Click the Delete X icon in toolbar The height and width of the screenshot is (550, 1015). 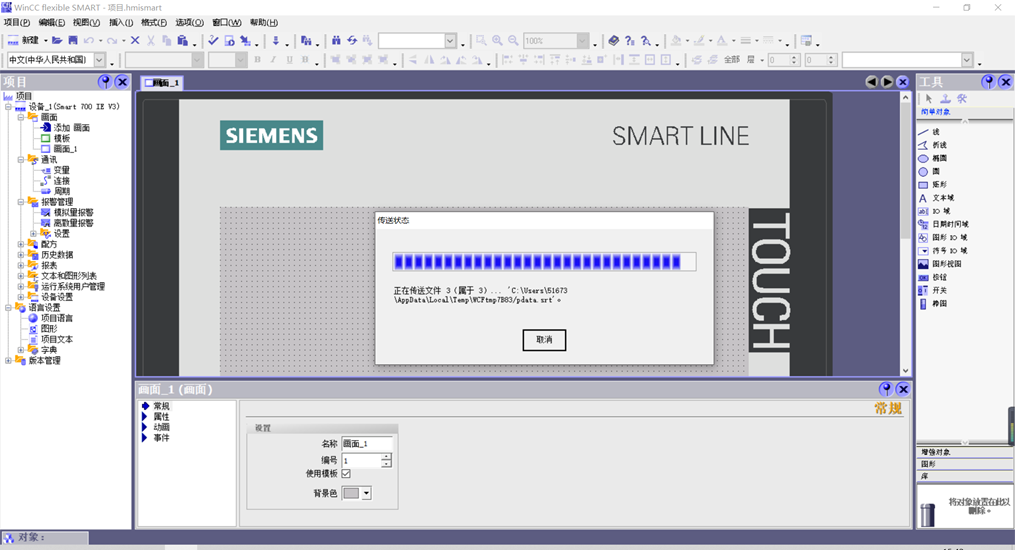point(135,41)
